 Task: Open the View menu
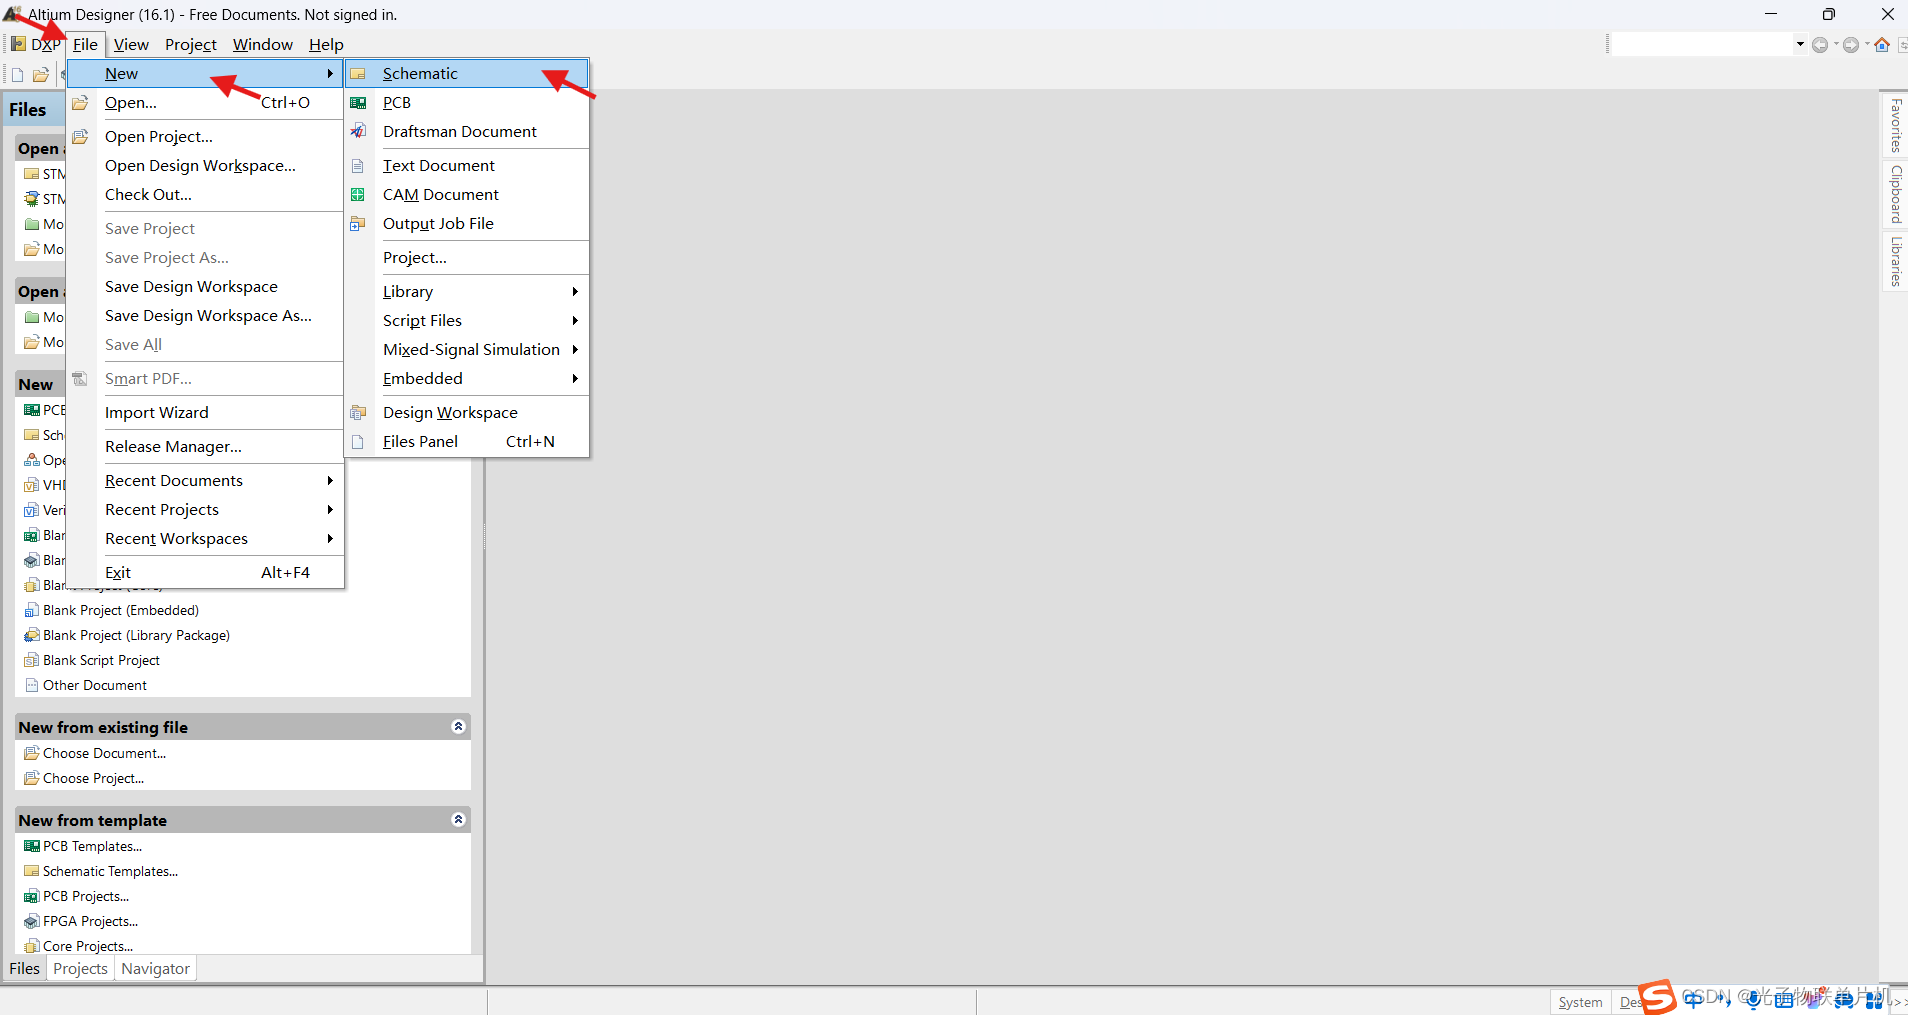coord(131,45)
